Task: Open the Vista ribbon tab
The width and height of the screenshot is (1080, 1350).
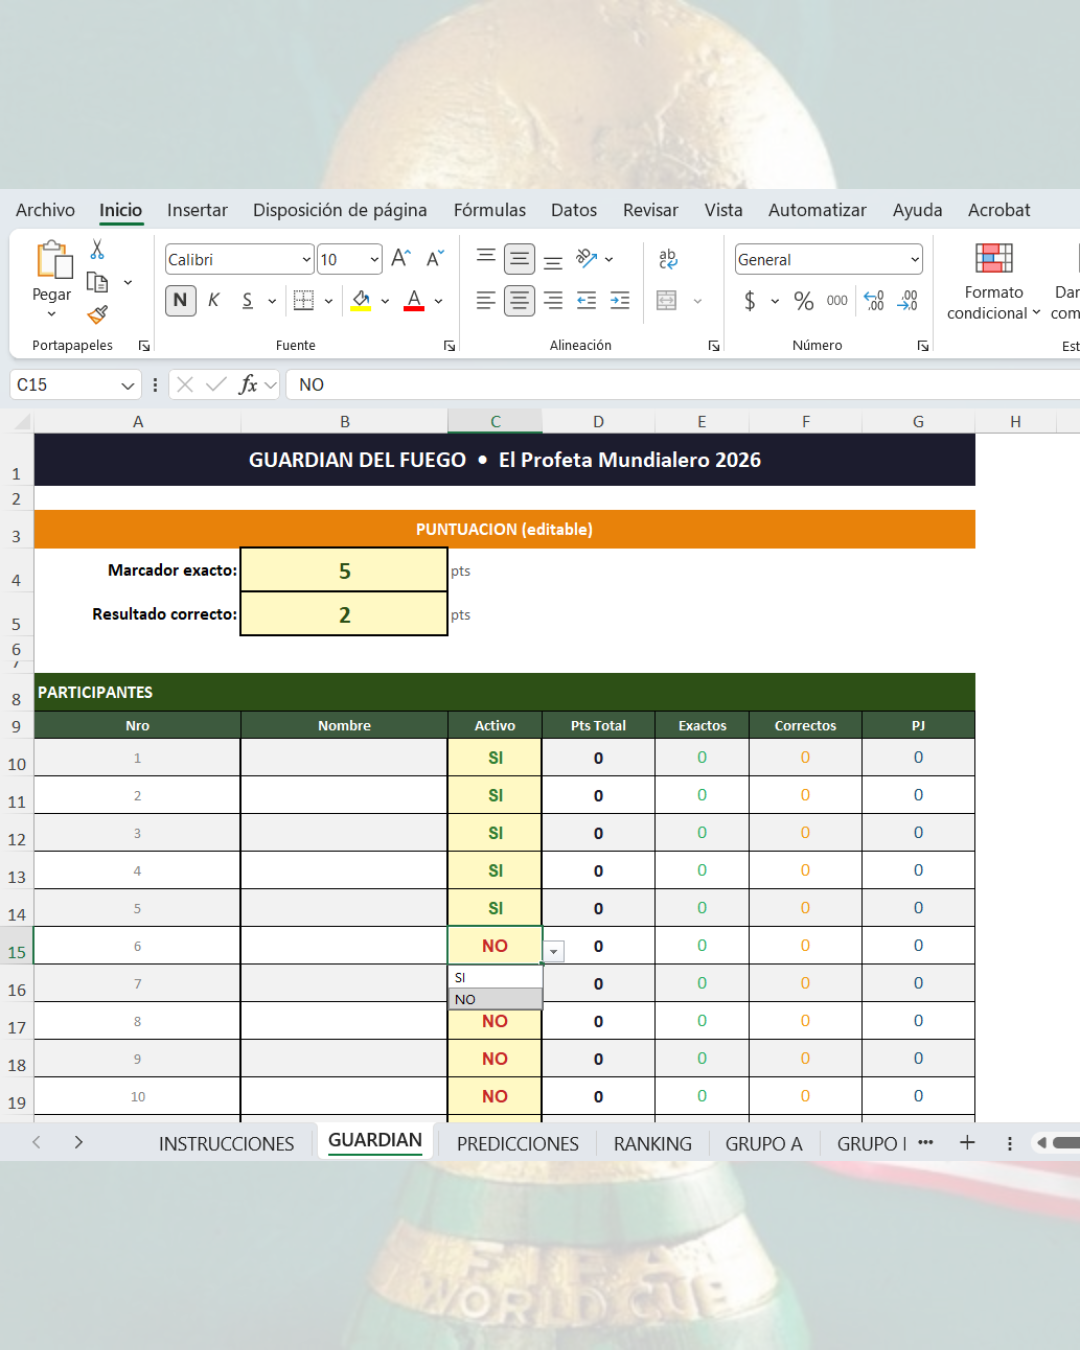Action: point(723,210)
